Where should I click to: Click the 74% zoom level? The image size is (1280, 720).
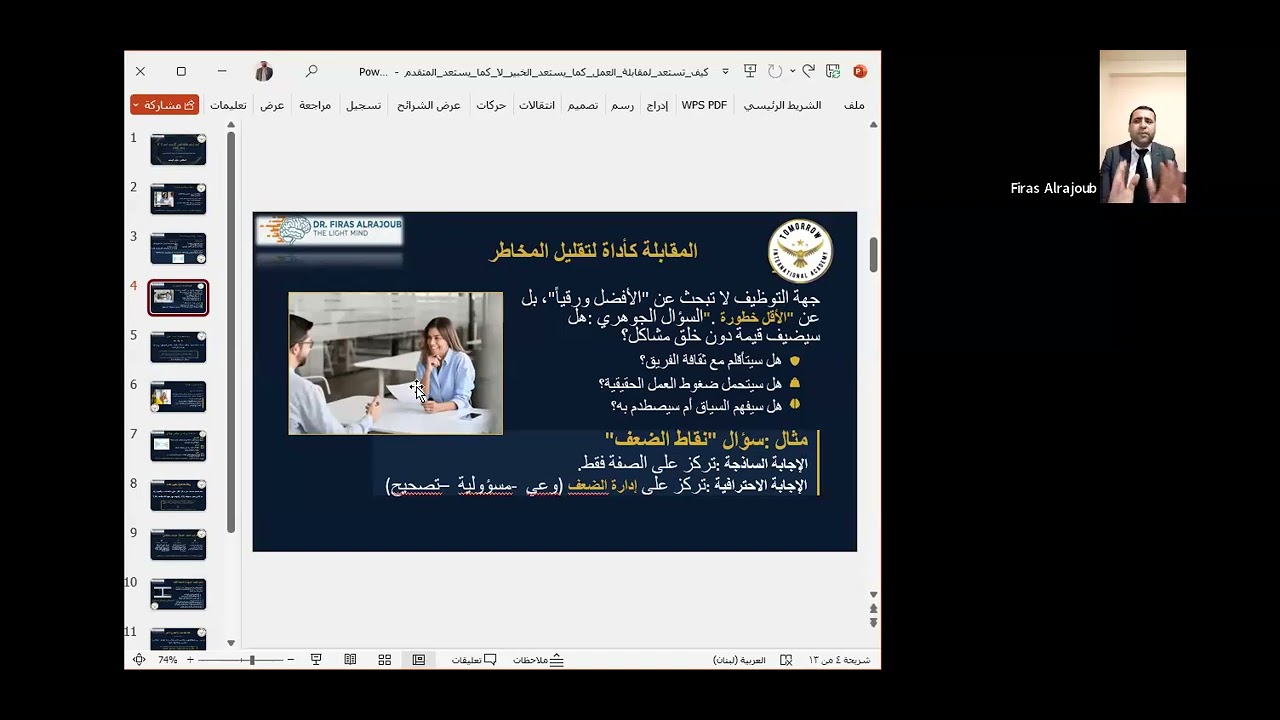point(167,660)
